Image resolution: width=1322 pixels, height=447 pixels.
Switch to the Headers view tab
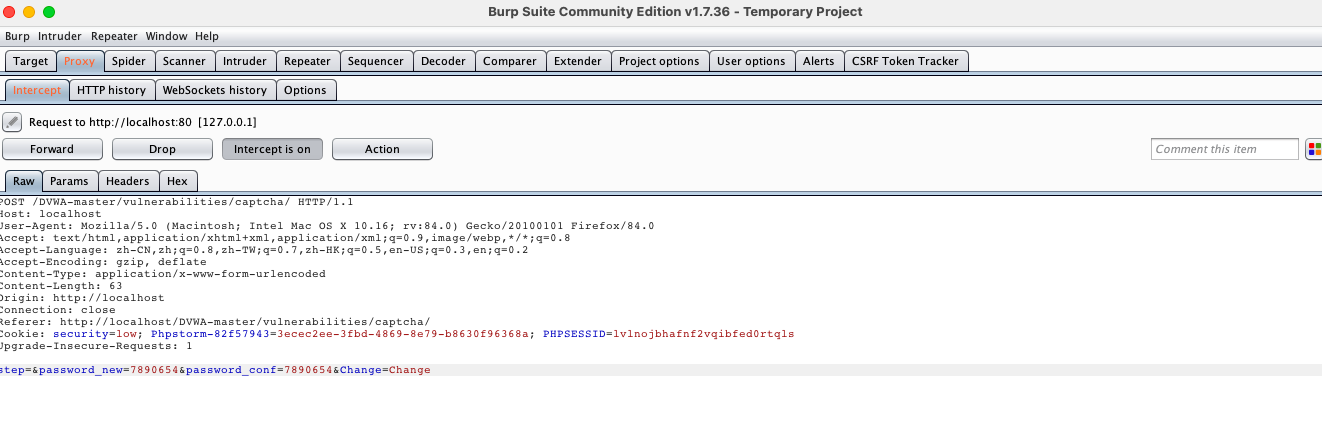(x=128, y=181)
